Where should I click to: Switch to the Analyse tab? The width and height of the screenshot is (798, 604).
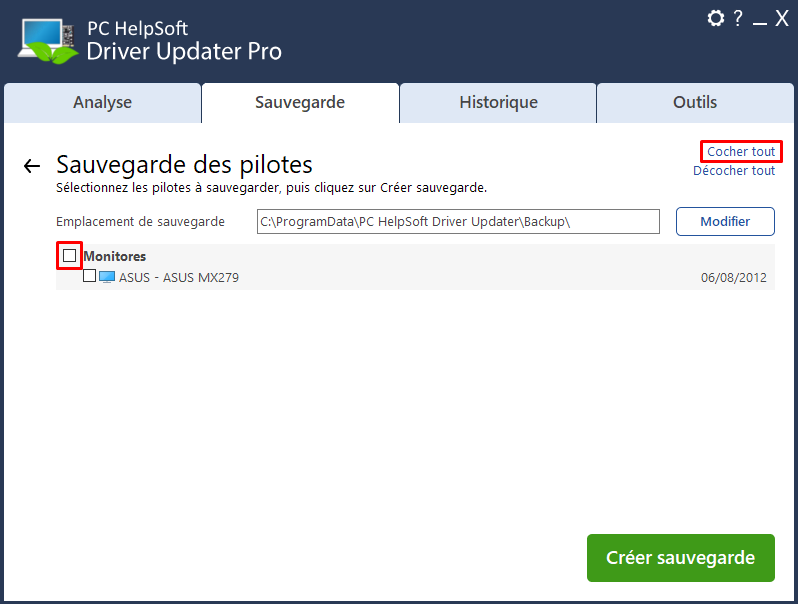click(x=102, y=103)
